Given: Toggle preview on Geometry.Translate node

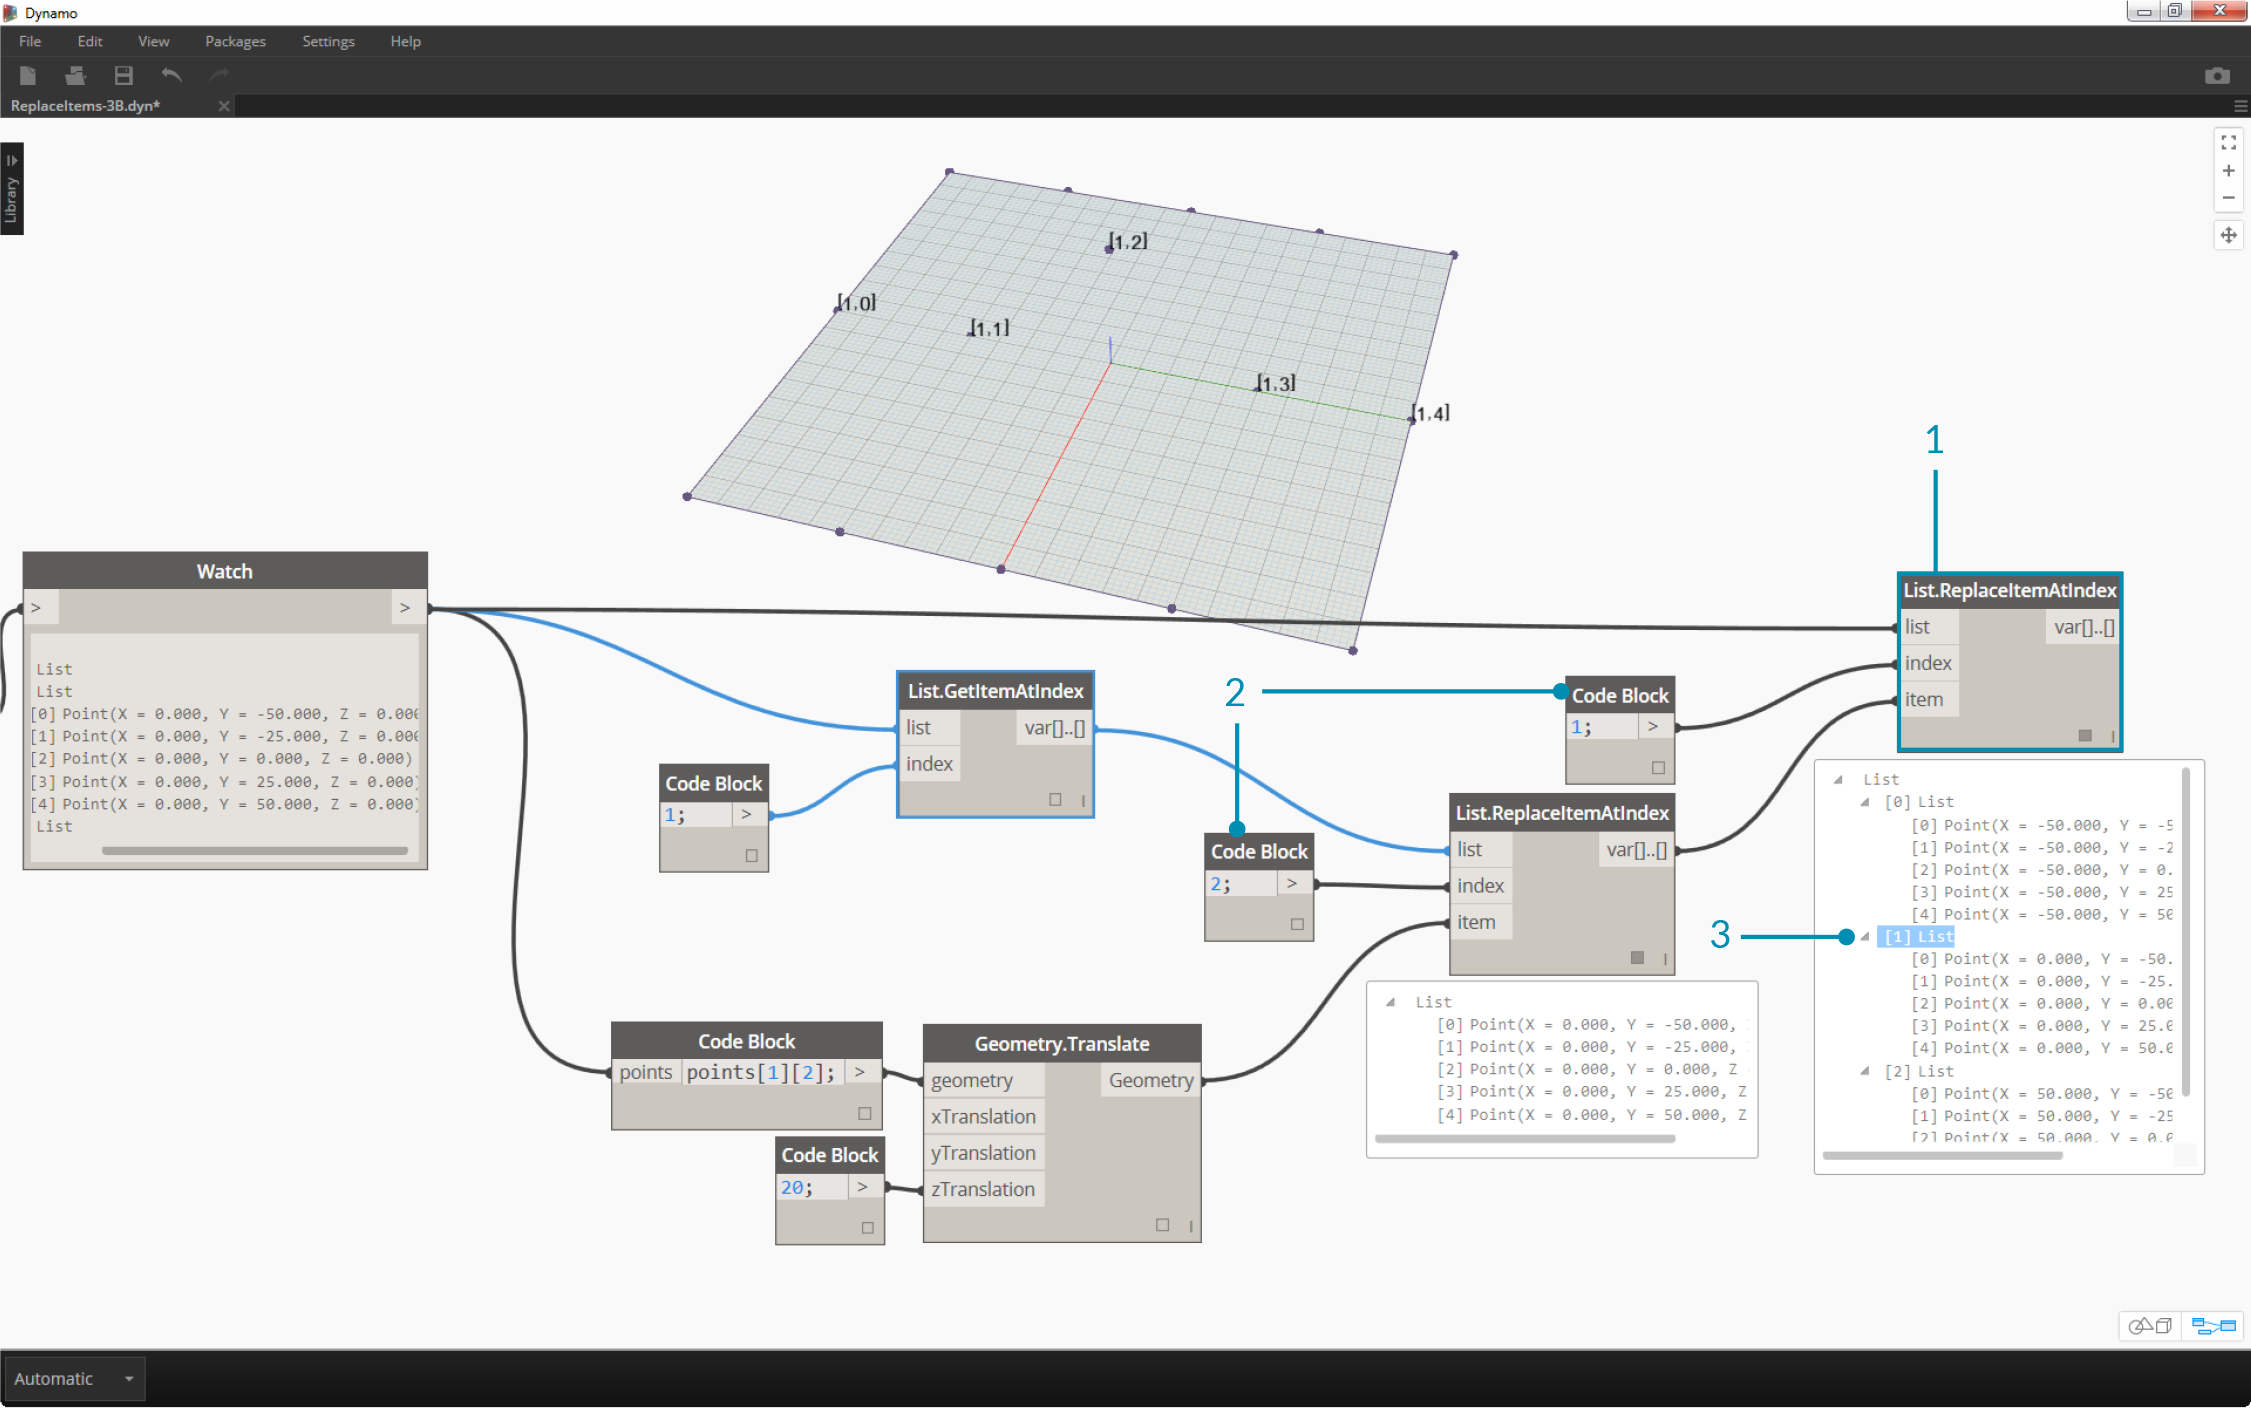Looking at the screenshot, I should coord(1162,1224).
